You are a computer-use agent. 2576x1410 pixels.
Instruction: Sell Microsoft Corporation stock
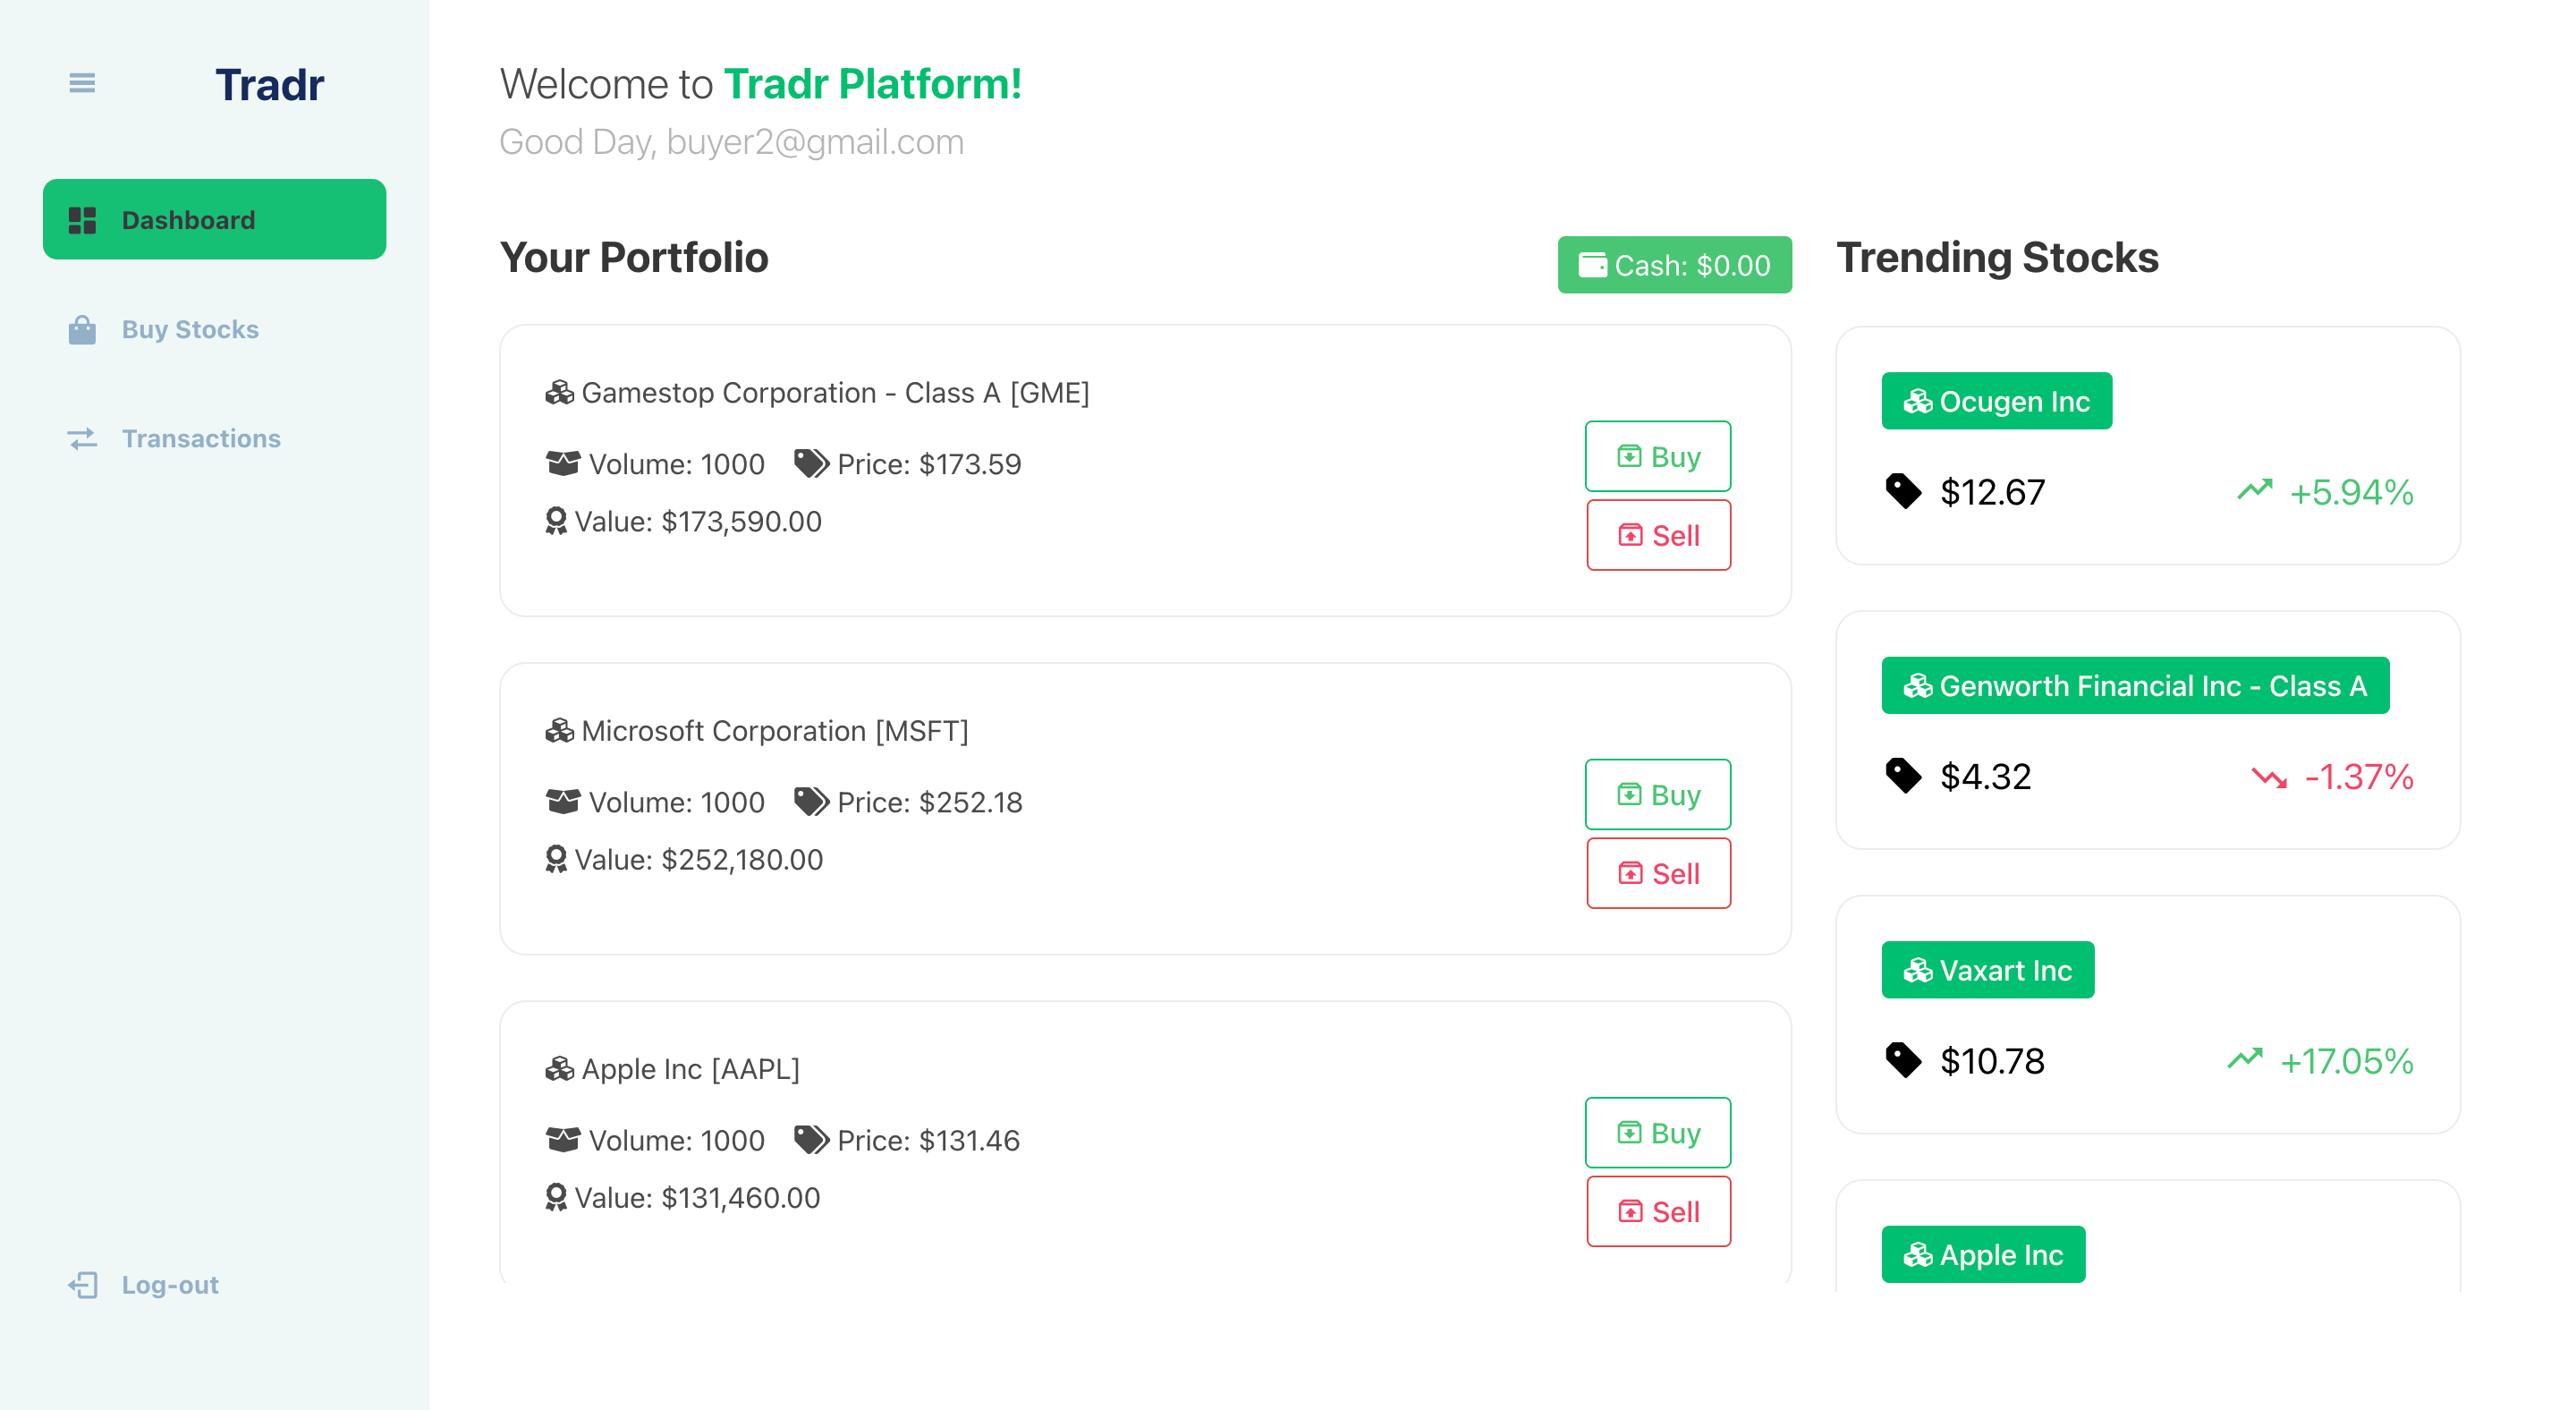[x=1658, y=873]
